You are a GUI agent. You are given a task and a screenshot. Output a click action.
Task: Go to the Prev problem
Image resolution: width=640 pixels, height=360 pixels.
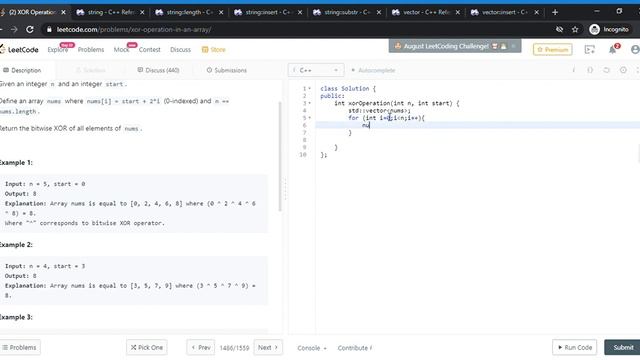(201, 347)
